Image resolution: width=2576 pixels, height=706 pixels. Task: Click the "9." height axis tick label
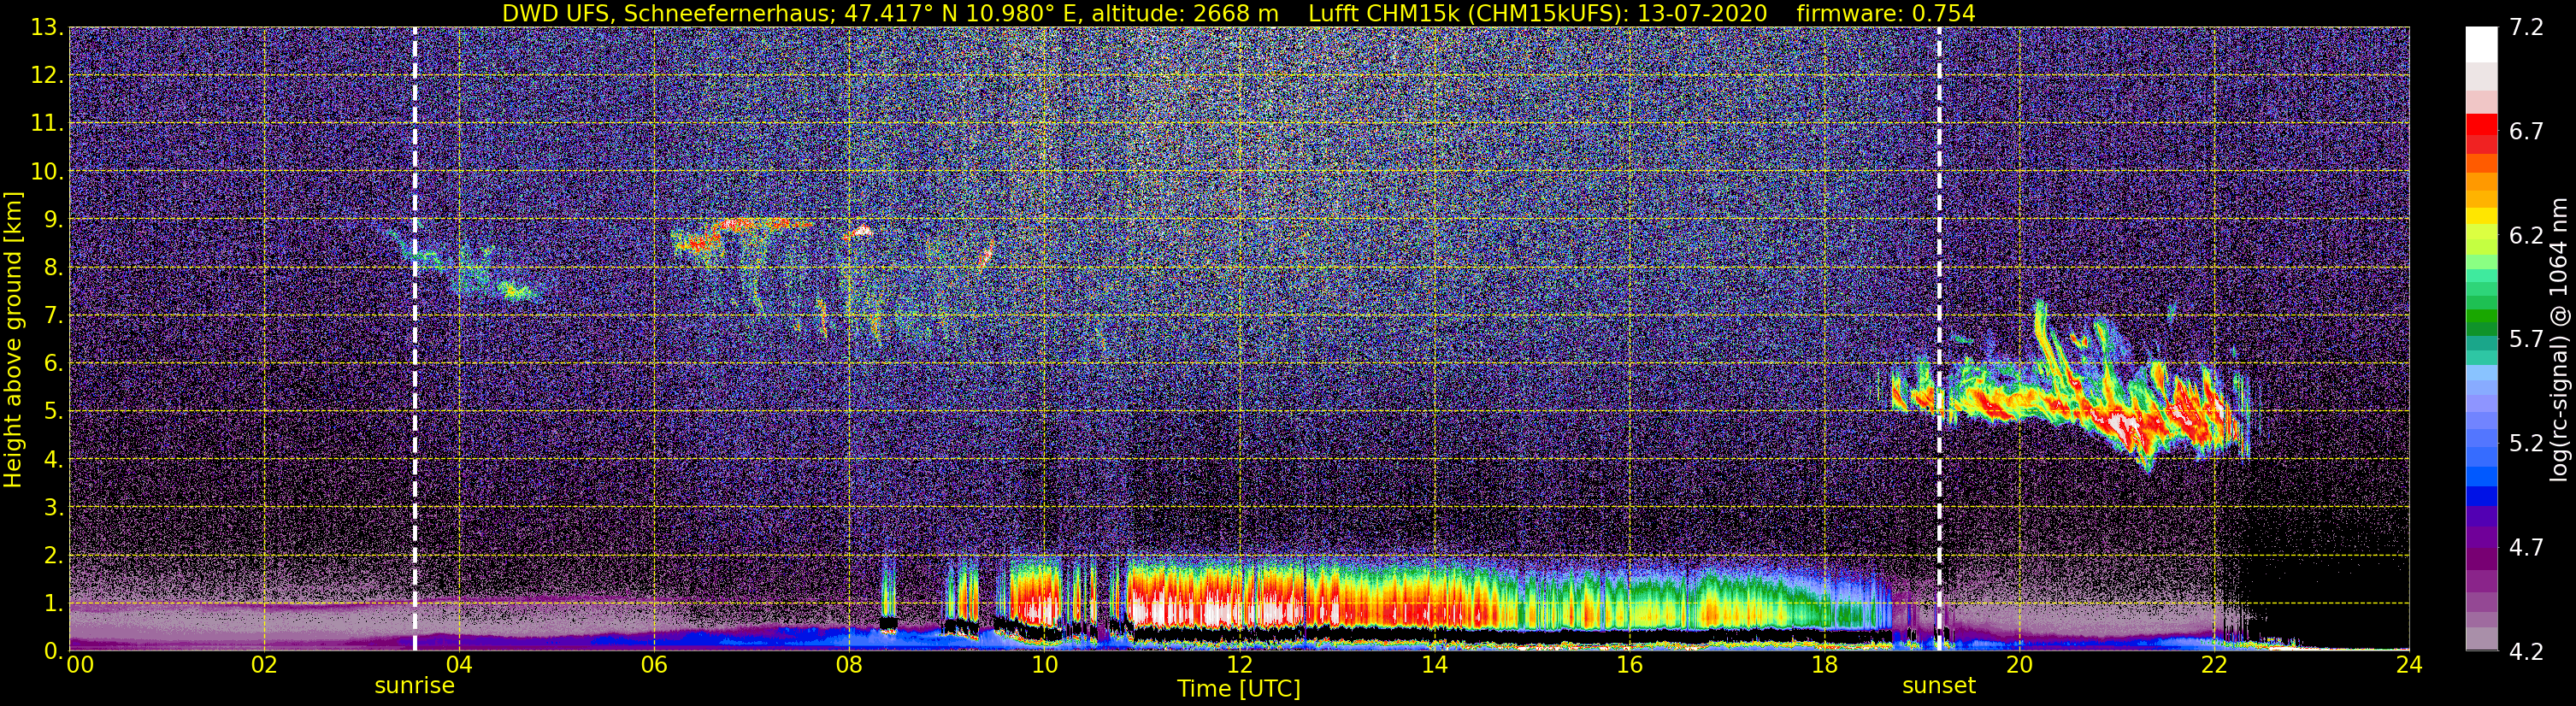tap(53, 220)
